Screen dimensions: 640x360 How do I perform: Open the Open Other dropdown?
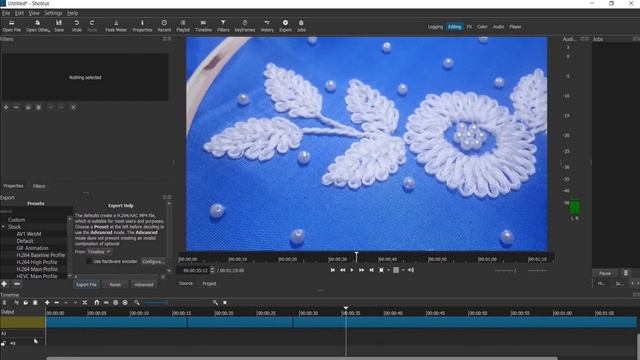click(38, 26)
